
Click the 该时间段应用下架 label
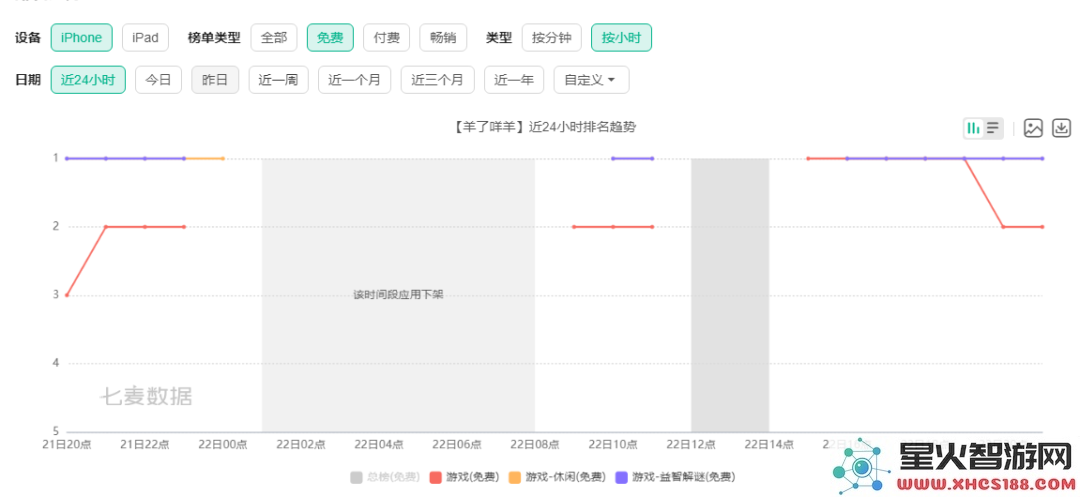398,295
